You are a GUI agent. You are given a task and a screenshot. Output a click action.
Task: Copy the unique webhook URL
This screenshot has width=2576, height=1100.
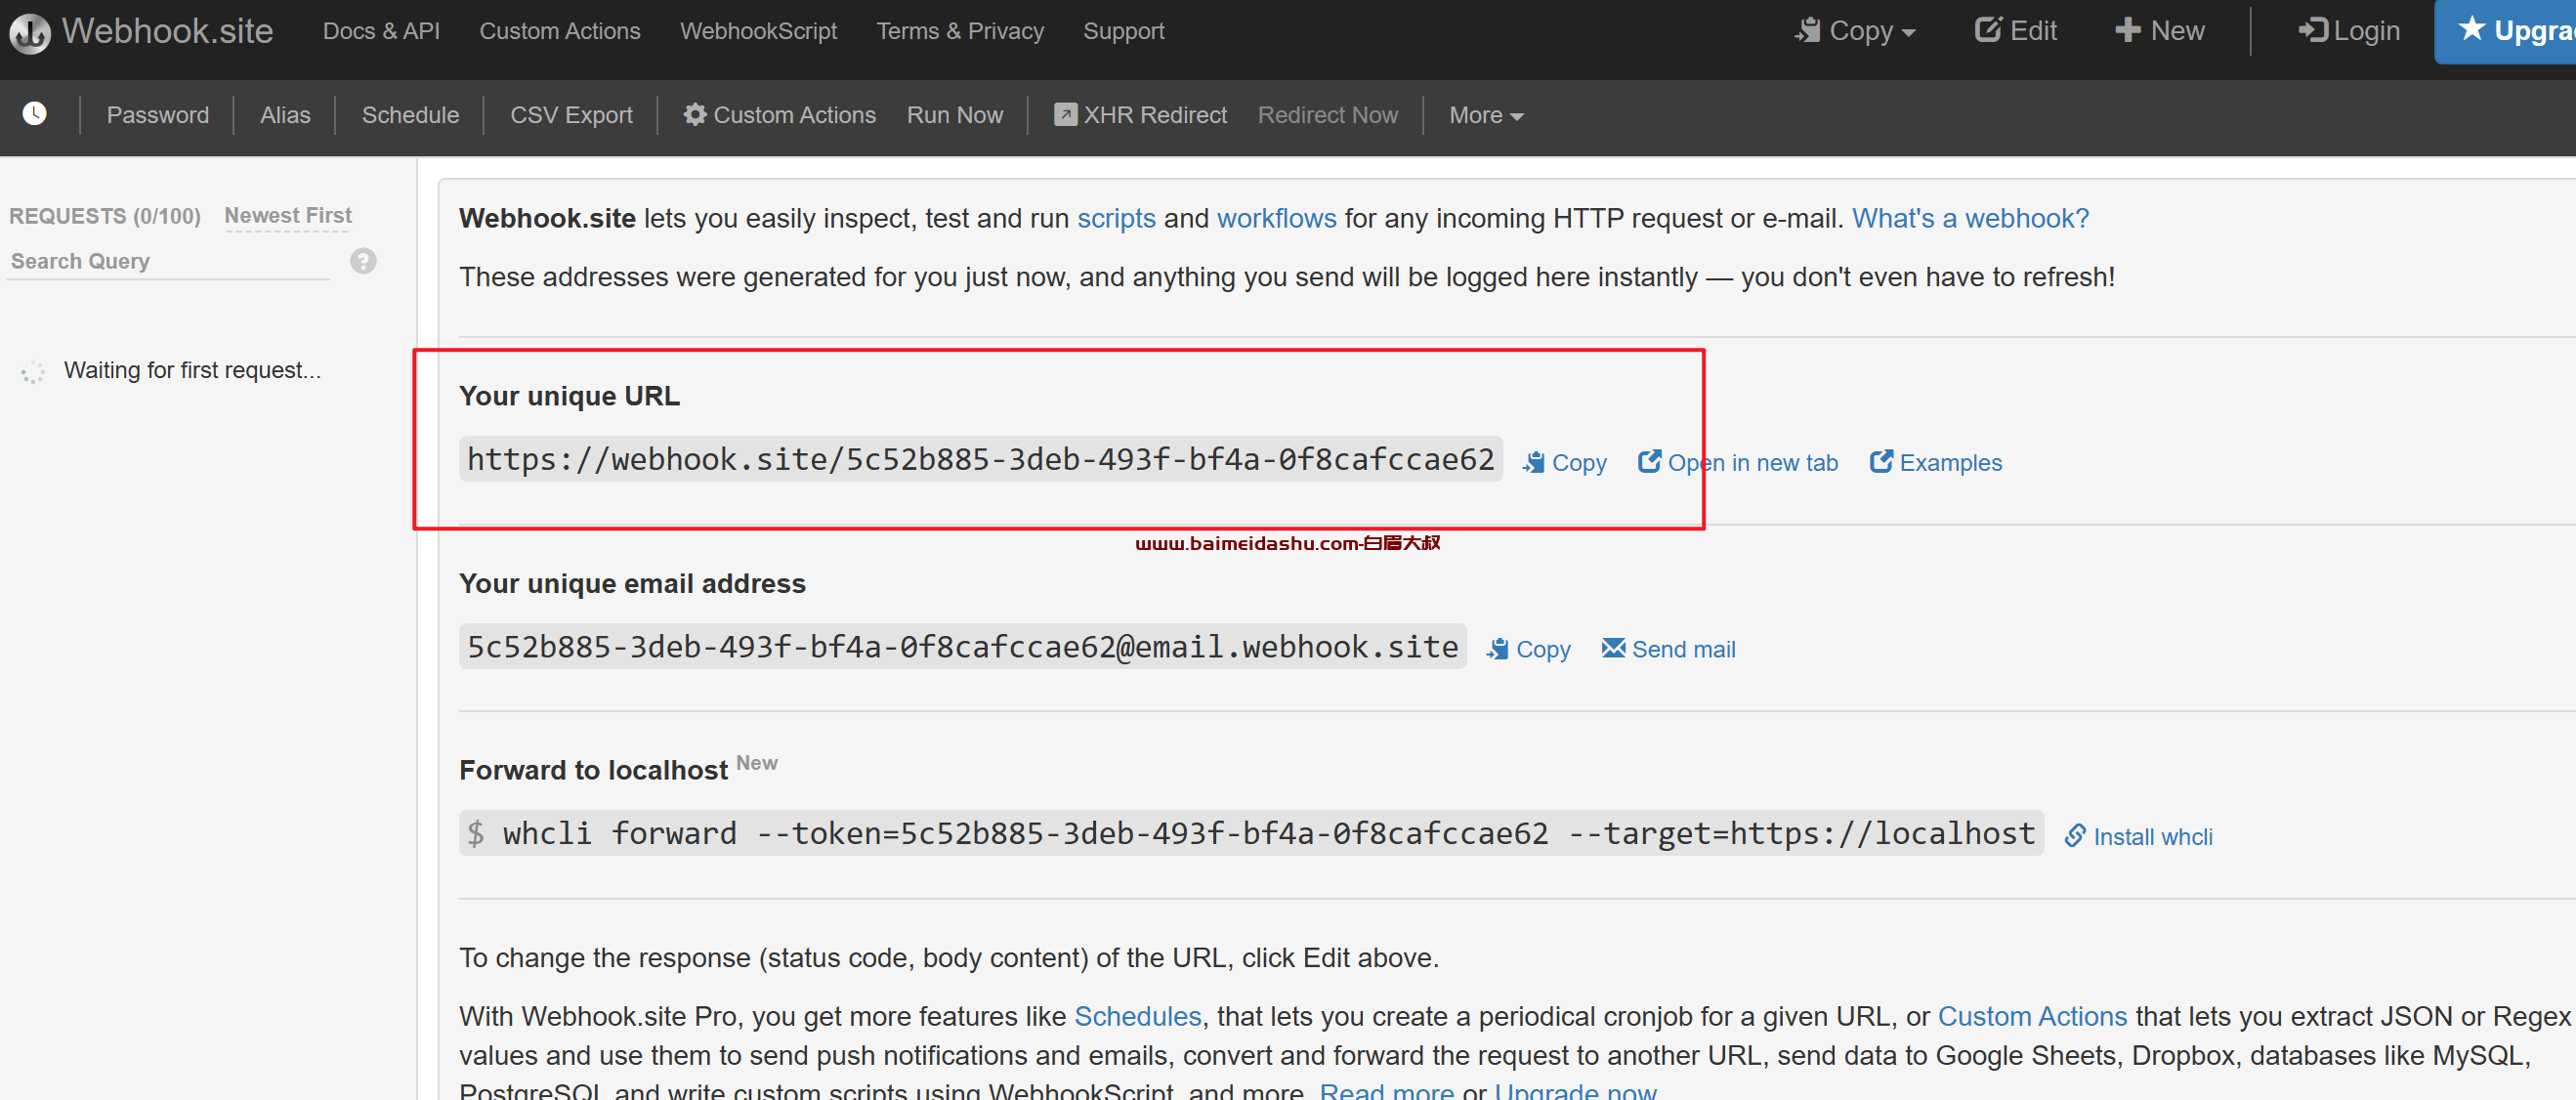click(x=1565, y=462)
